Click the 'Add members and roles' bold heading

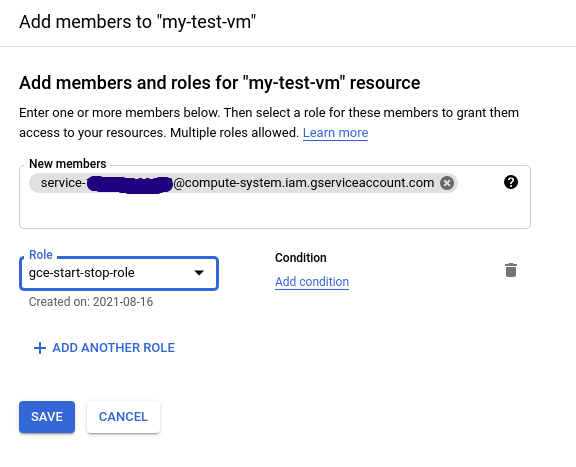coord(220,83)
